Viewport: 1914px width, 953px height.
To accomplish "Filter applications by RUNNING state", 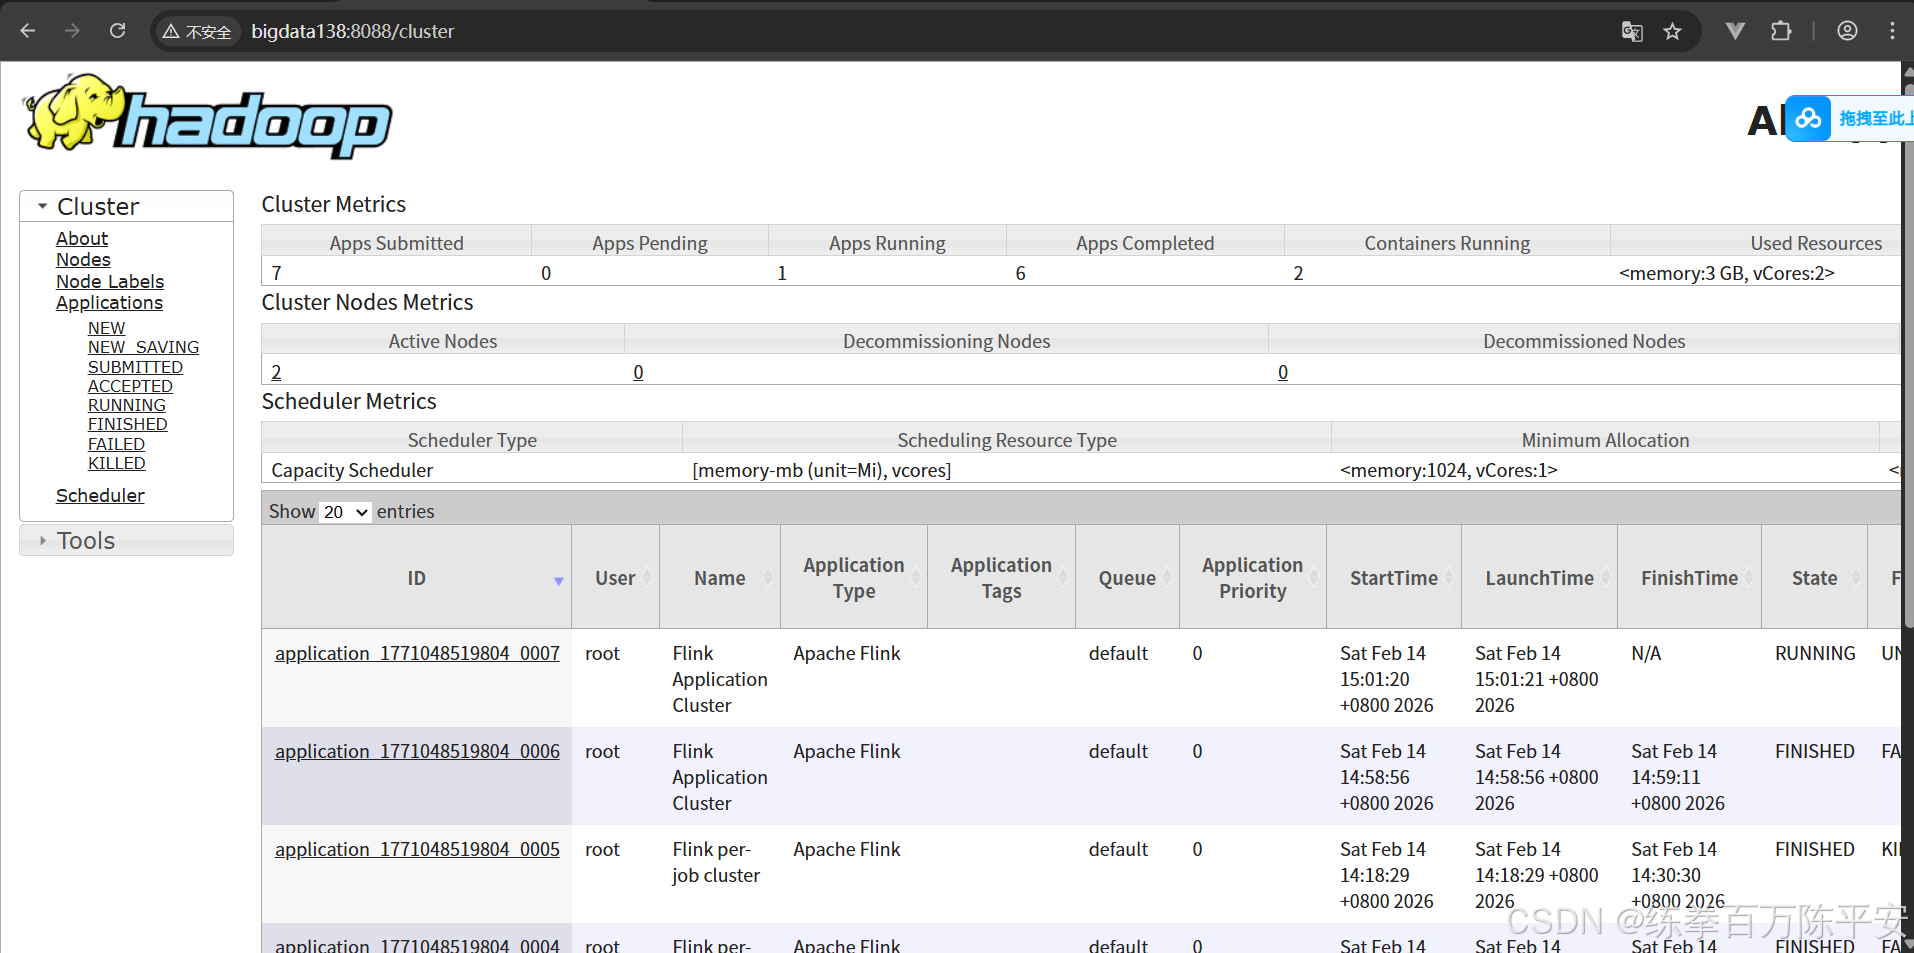I will [127, 405].
